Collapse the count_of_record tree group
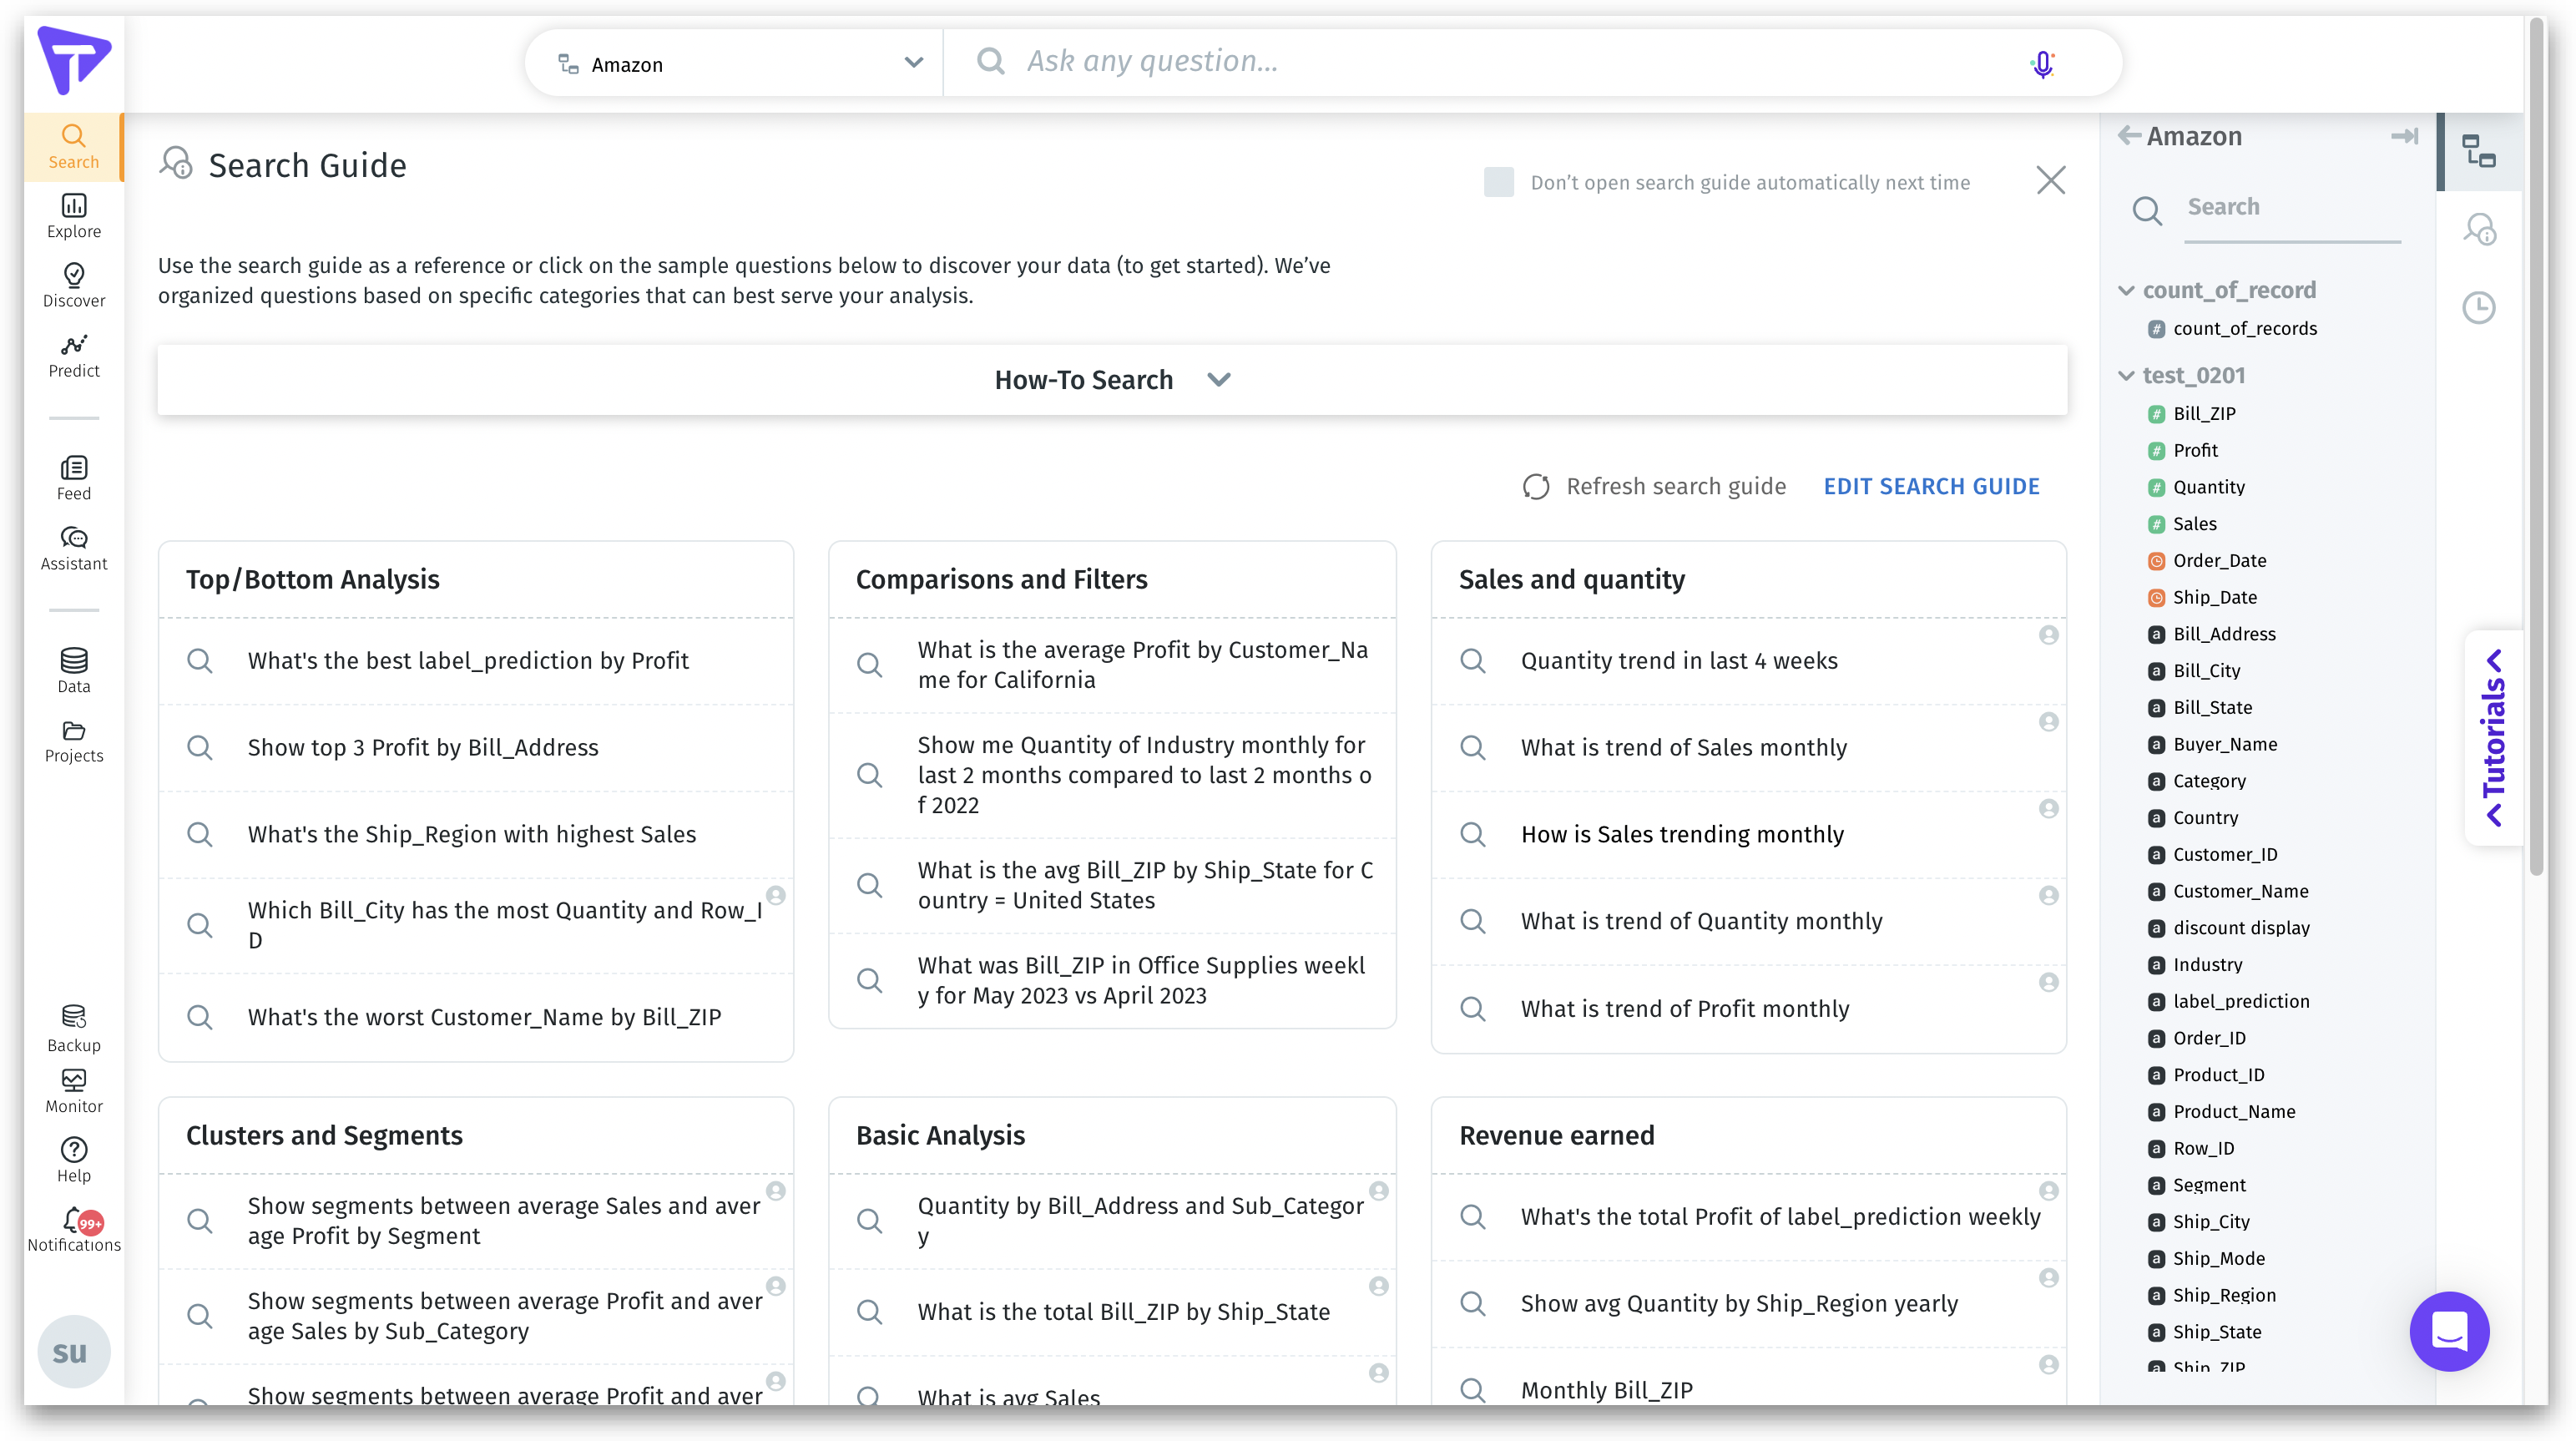The height and width of the screenshot is (1441, 2576). tap(2126, 291)
